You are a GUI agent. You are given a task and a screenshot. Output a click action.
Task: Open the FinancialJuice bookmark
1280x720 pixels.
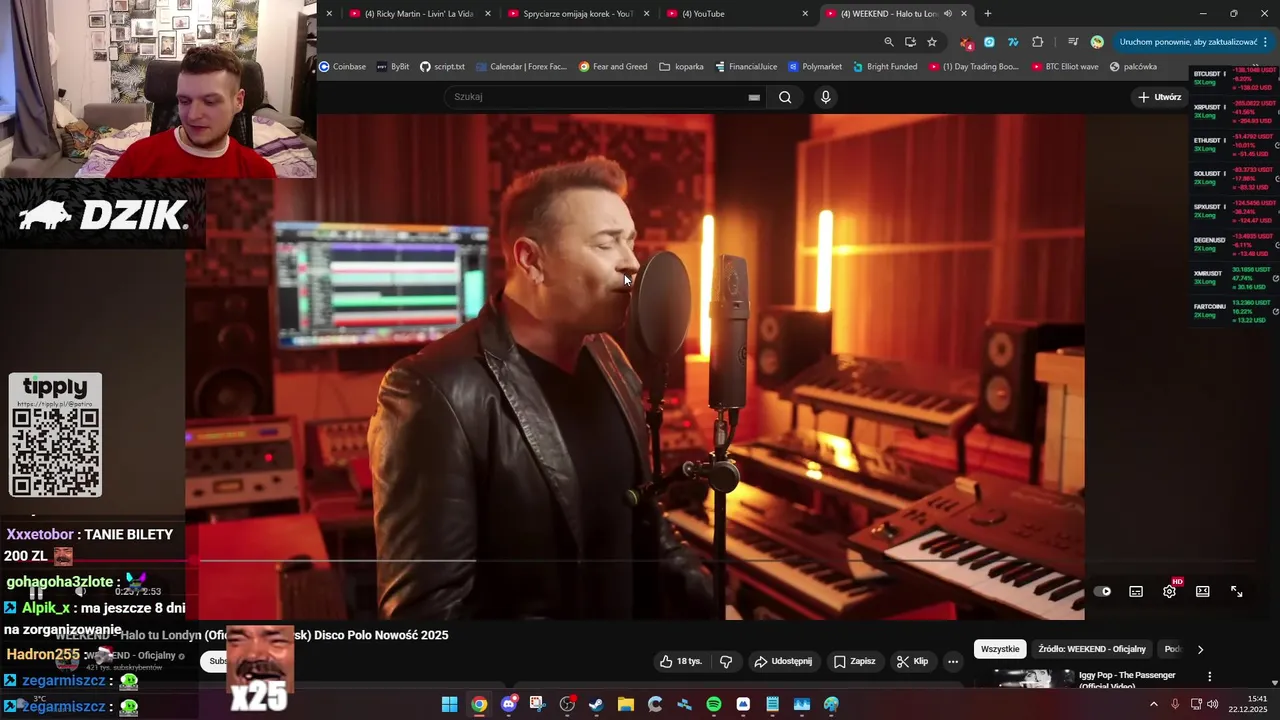point(746,67)
